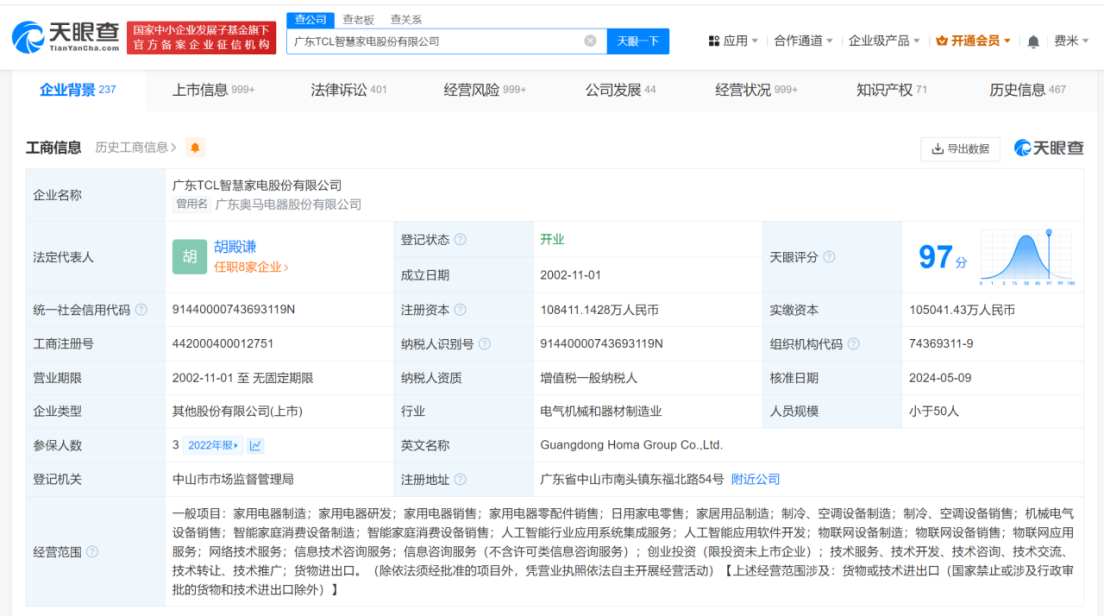Click the crown icon beside 开通会员
The height and width of the screenshot is (616, 1105).
[x=940, y=41]
